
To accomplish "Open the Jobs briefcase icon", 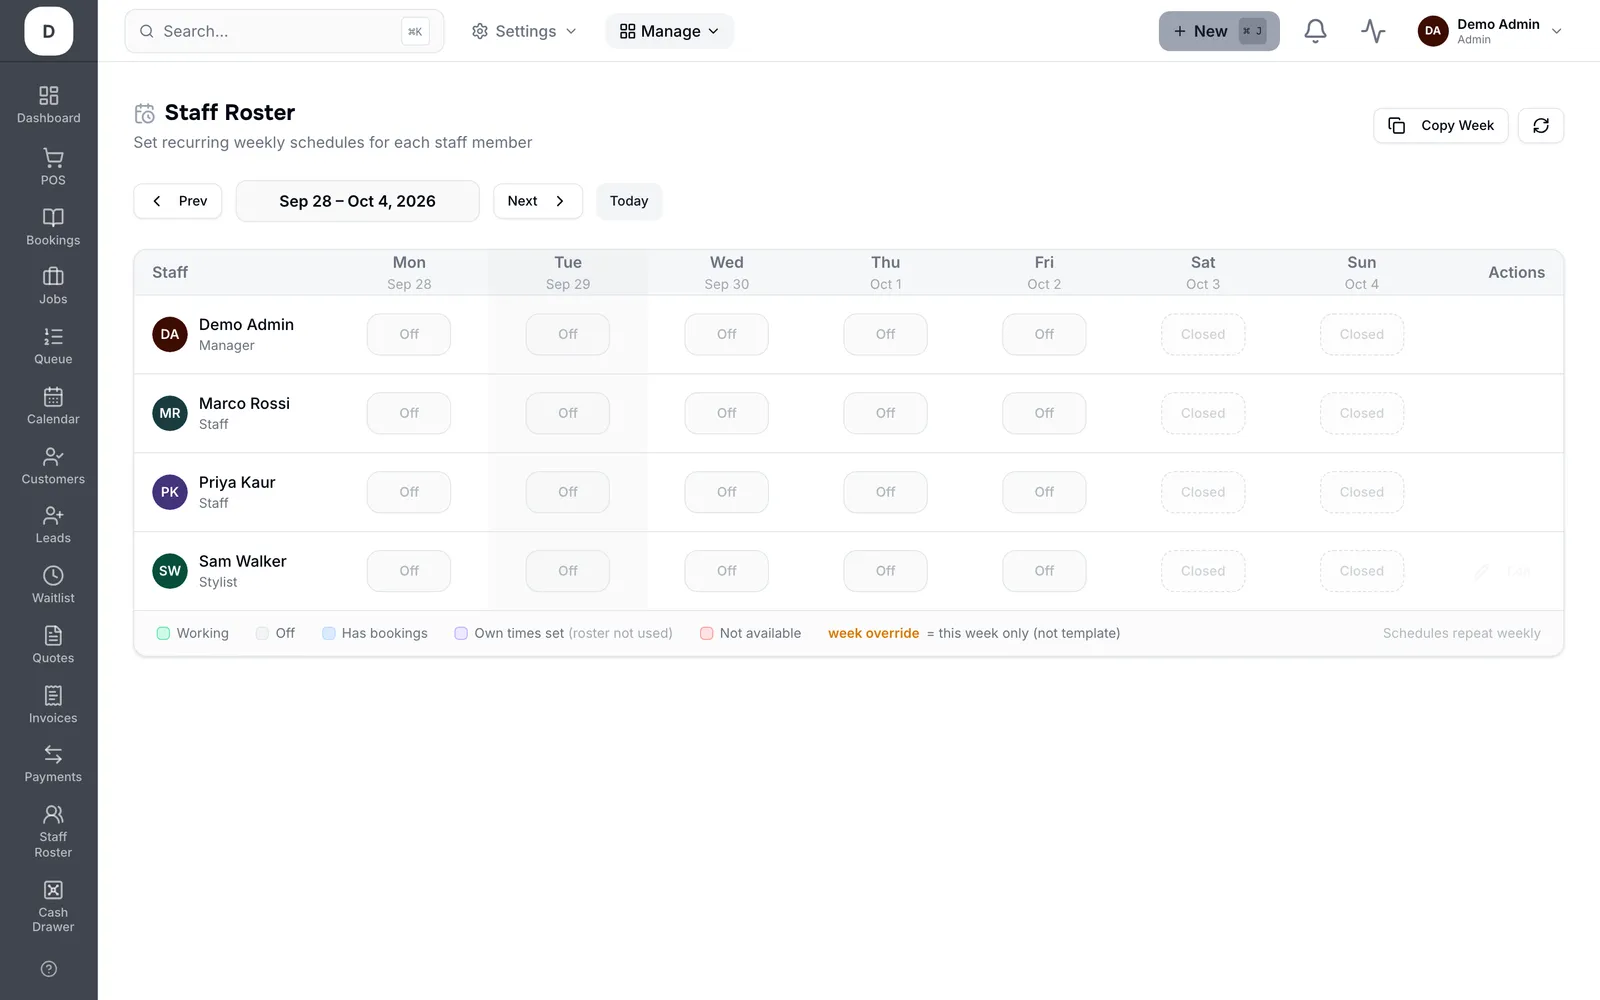I will coord(53,286).
